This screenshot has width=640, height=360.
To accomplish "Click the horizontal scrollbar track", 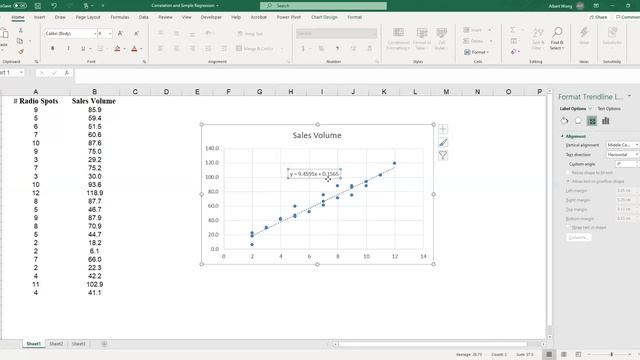I will pyautogui.click(x=433, y=344).
